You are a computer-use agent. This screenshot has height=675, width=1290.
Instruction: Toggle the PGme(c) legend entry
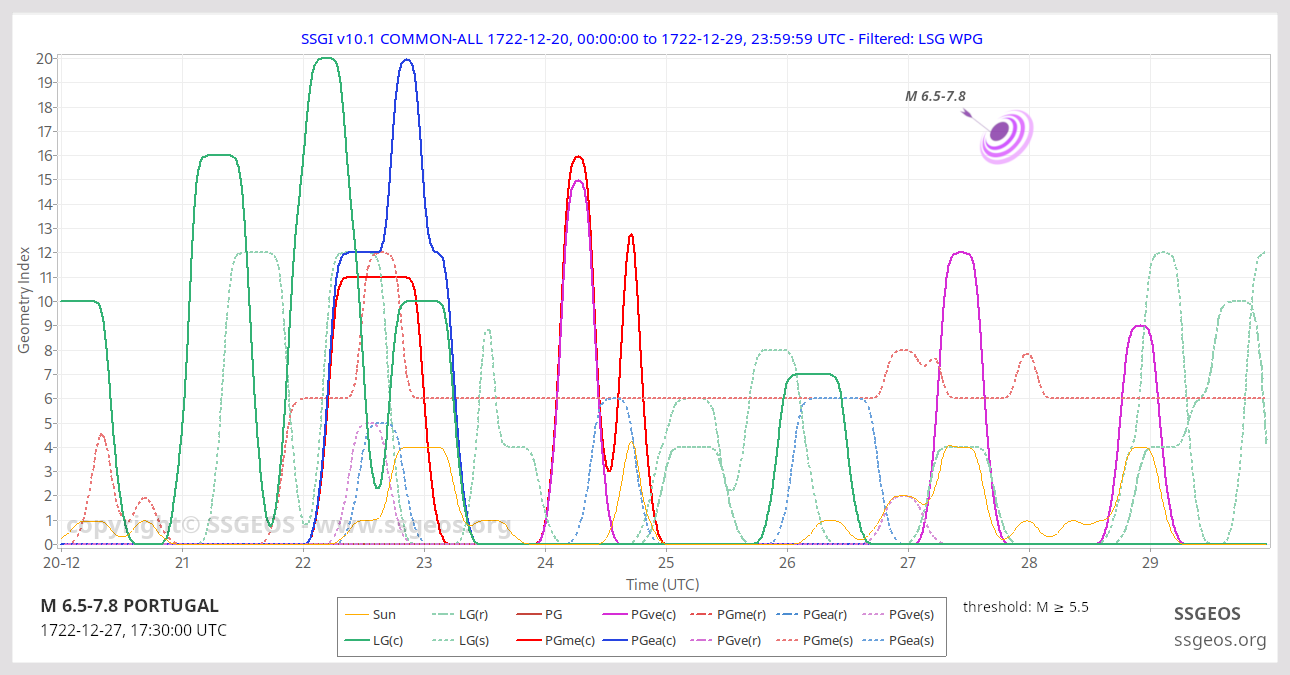pyautogui.click(x=544, y=641)
